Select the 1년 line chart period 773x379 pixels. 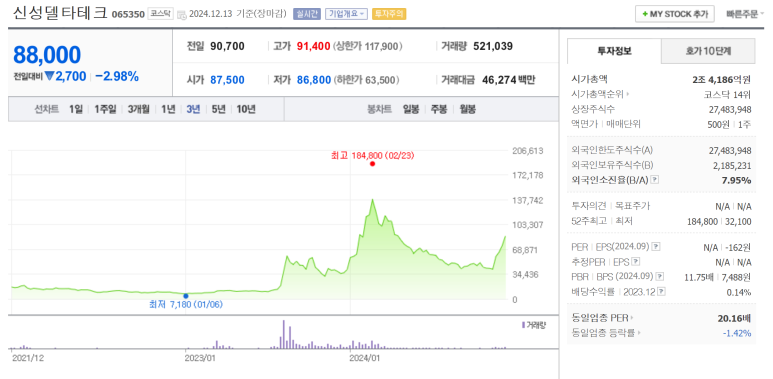pyautogui.click(x=168, y=109)
